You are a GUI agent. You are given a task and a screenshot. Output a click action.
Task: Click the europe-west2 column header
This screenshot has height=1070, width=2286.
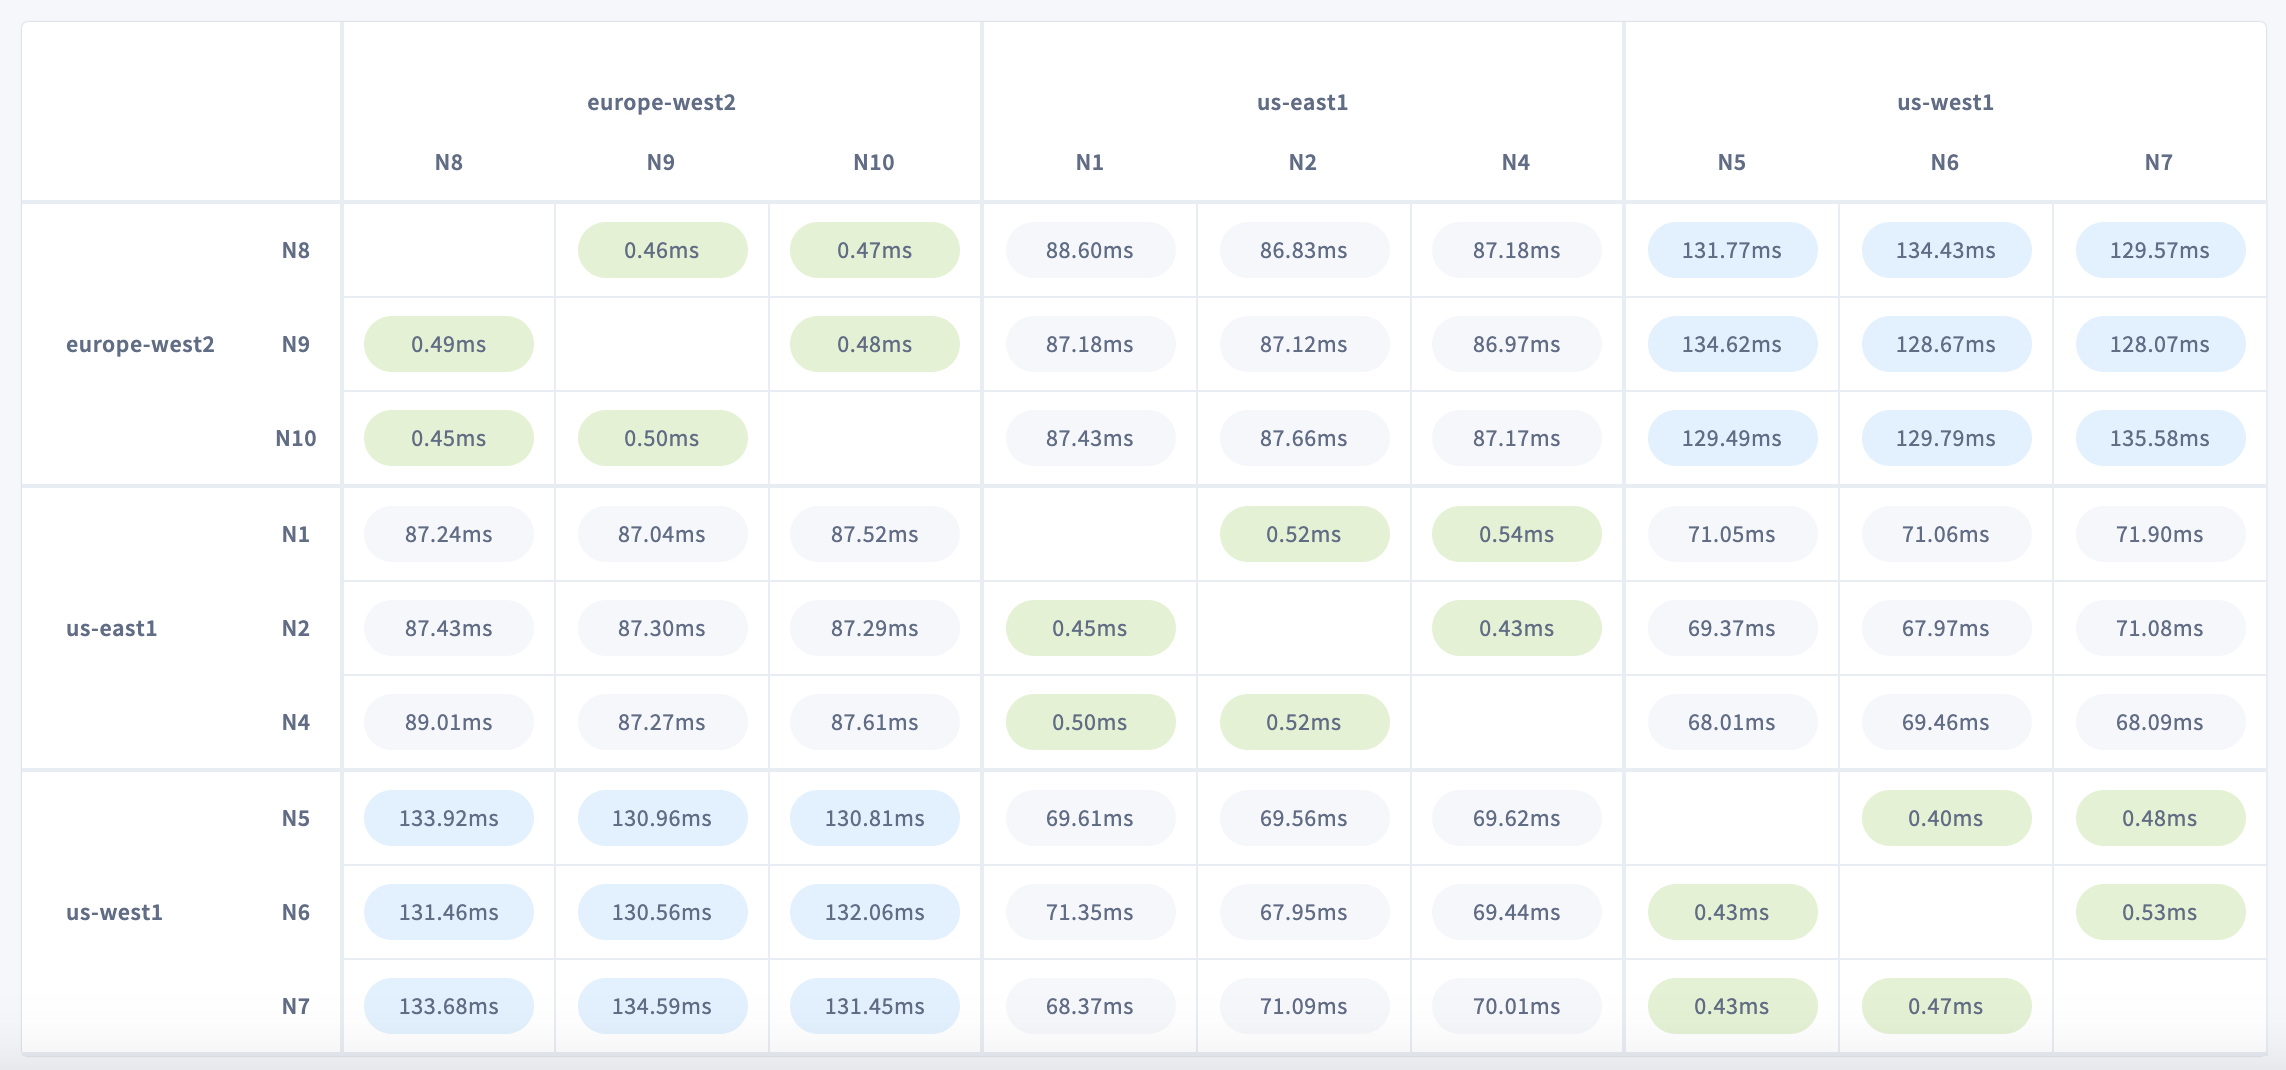click(x=661, y=102)
